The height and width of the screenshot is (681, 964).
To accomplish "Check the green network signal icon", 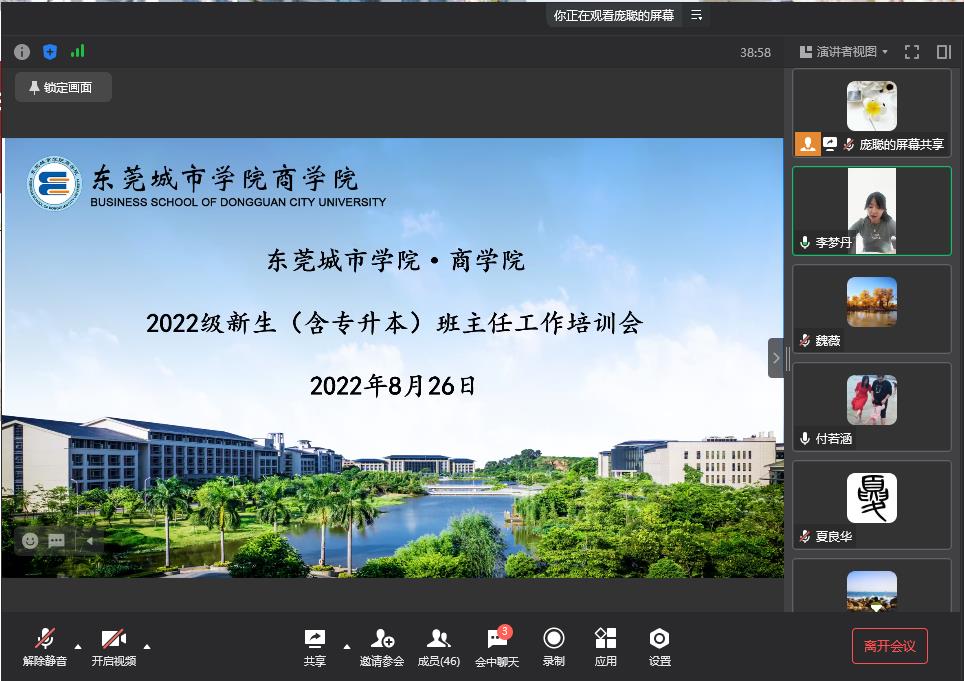I will [x=77, y=51].
